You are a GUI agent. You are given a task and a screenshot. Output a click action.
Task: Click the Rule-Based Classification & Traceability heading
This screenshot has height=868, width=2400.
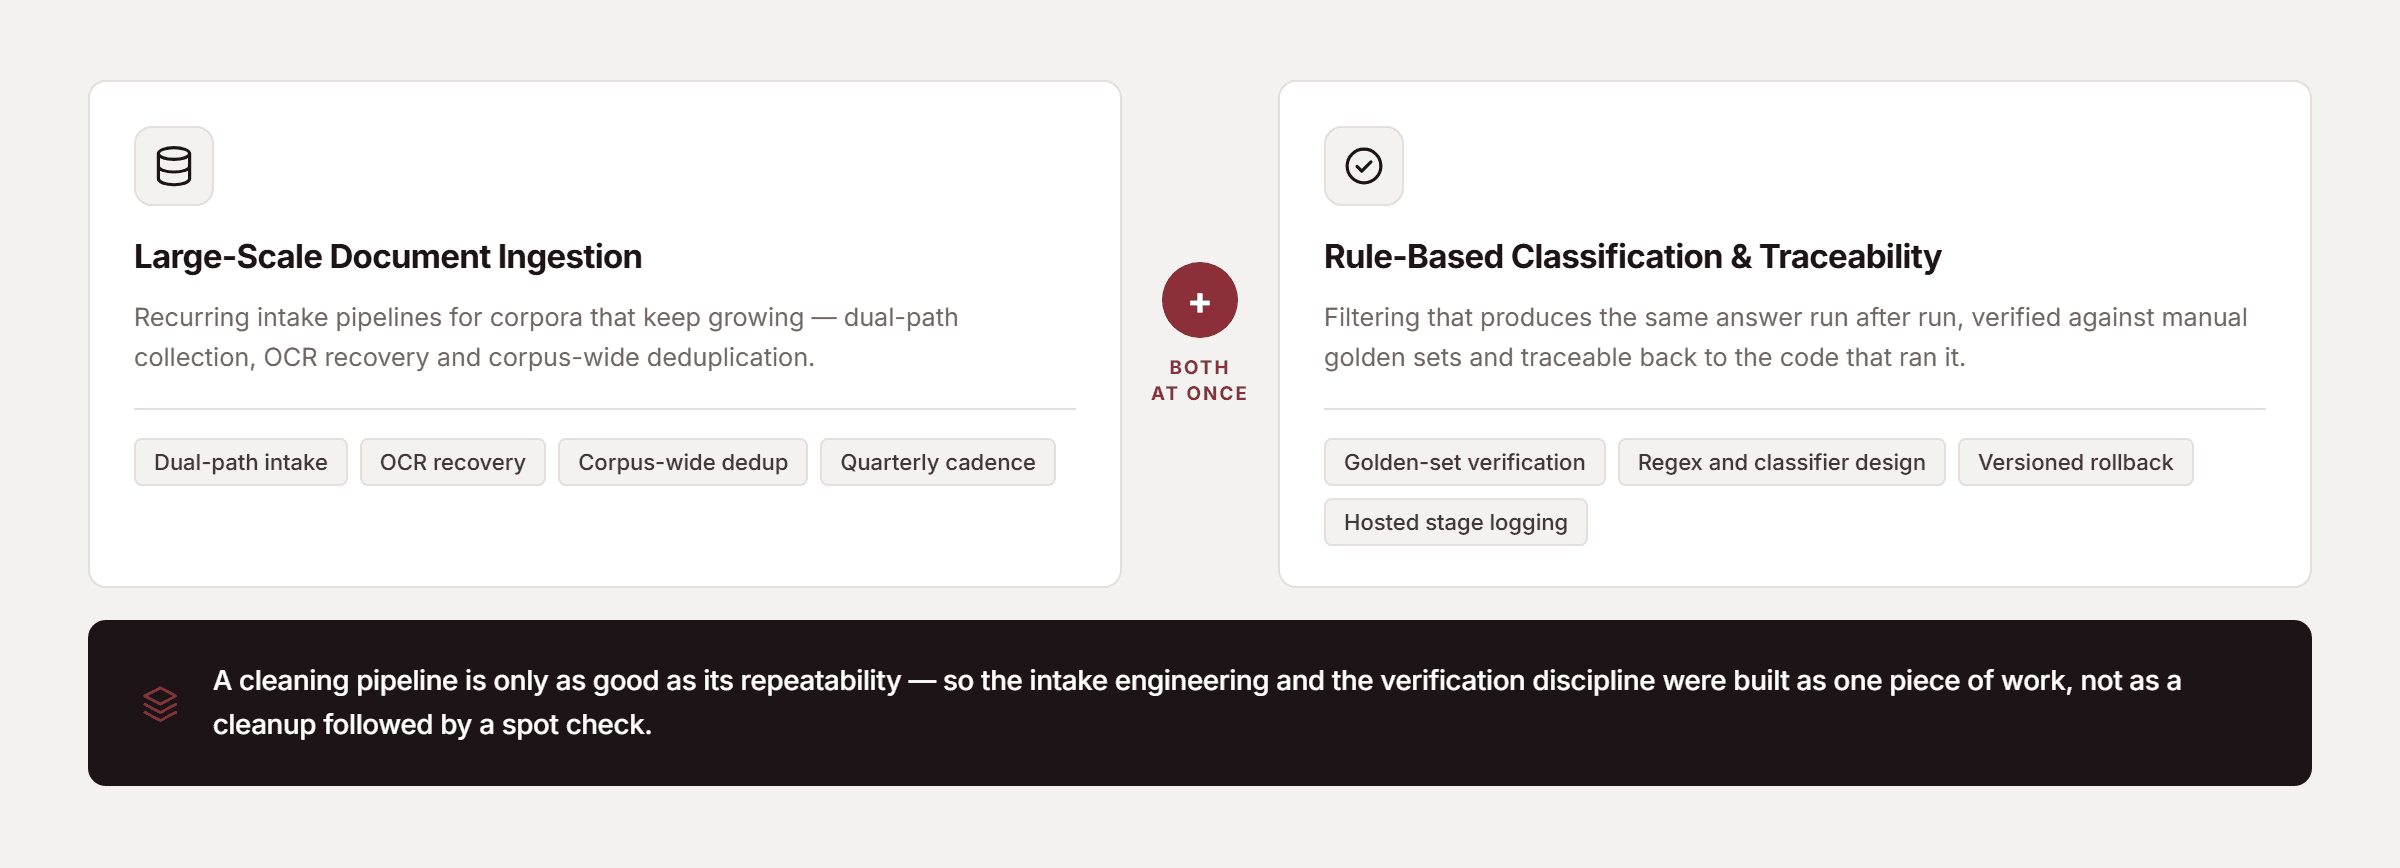click(1633, 257)
